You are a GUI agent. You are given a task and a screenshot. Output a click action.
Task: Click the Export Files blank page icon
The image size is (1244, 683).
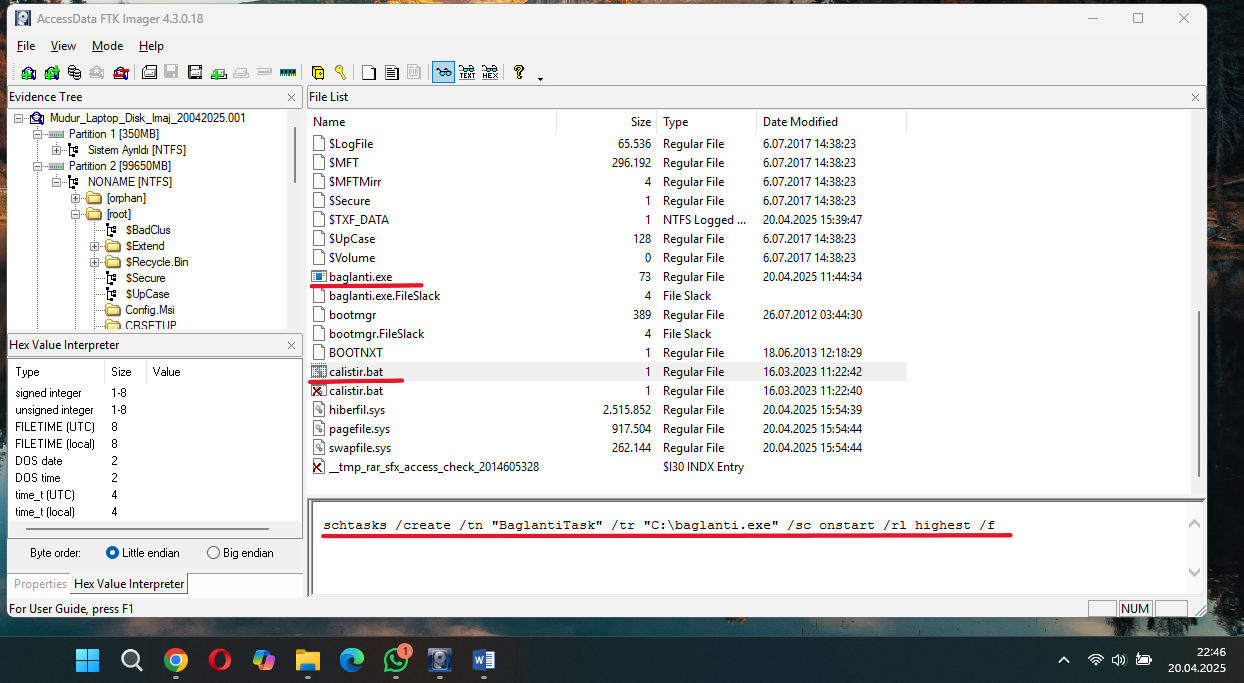tap(369, 72)
